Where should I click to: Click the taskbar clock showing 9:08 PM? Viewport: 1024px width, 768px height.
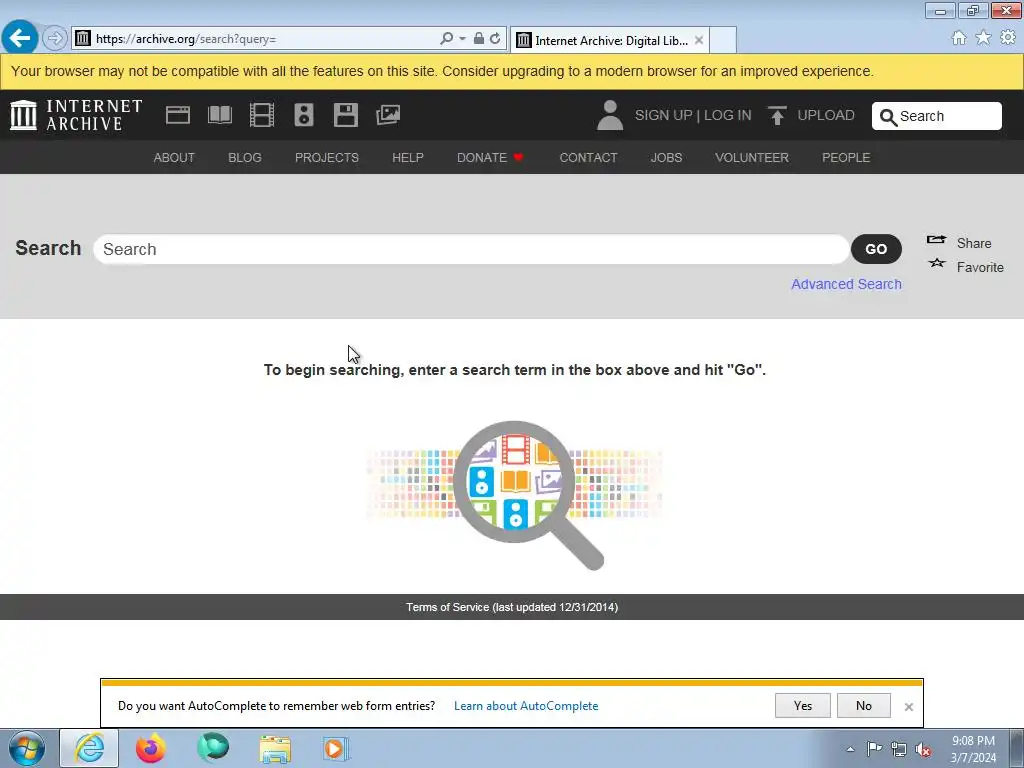click(973, 749)
